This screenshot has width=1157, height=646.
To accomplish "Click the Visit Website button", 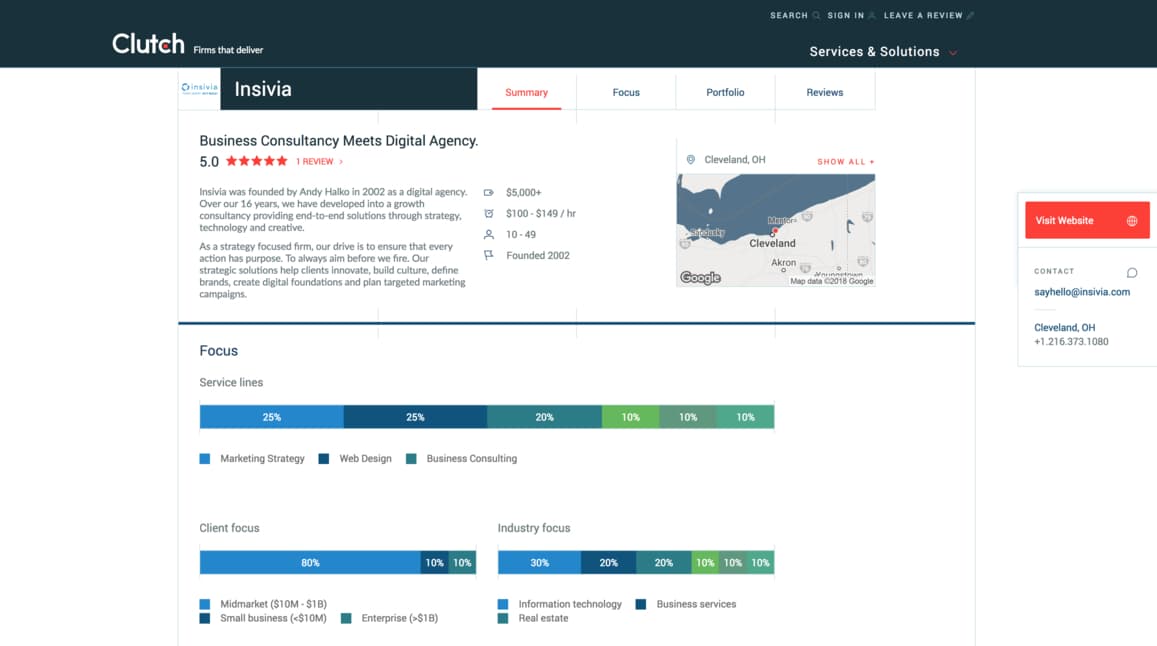I will 1087,220.
